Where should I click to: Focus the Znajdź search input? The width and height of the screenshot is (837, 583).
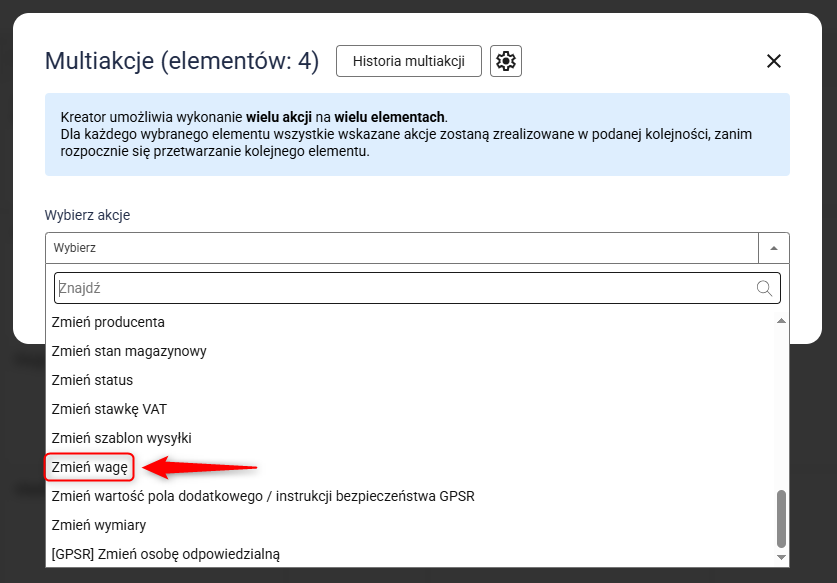400,288
